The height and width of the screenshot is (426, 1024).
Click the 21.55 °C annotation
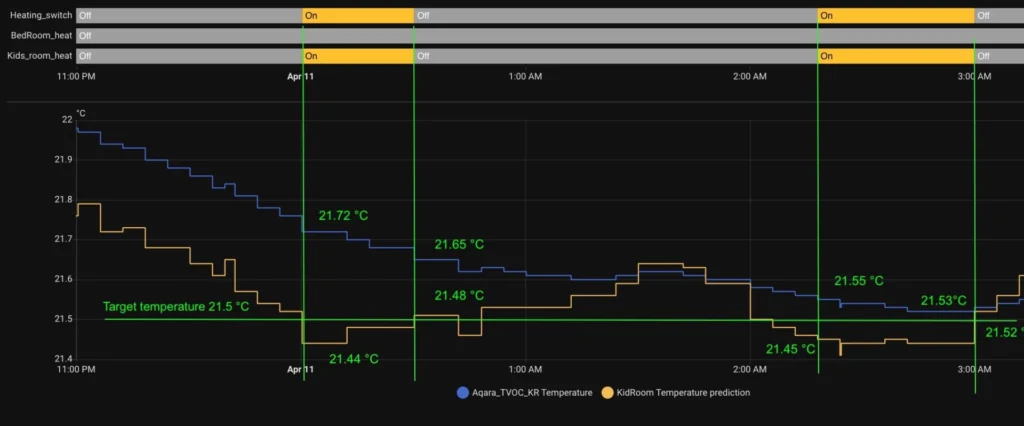point(859,281)
